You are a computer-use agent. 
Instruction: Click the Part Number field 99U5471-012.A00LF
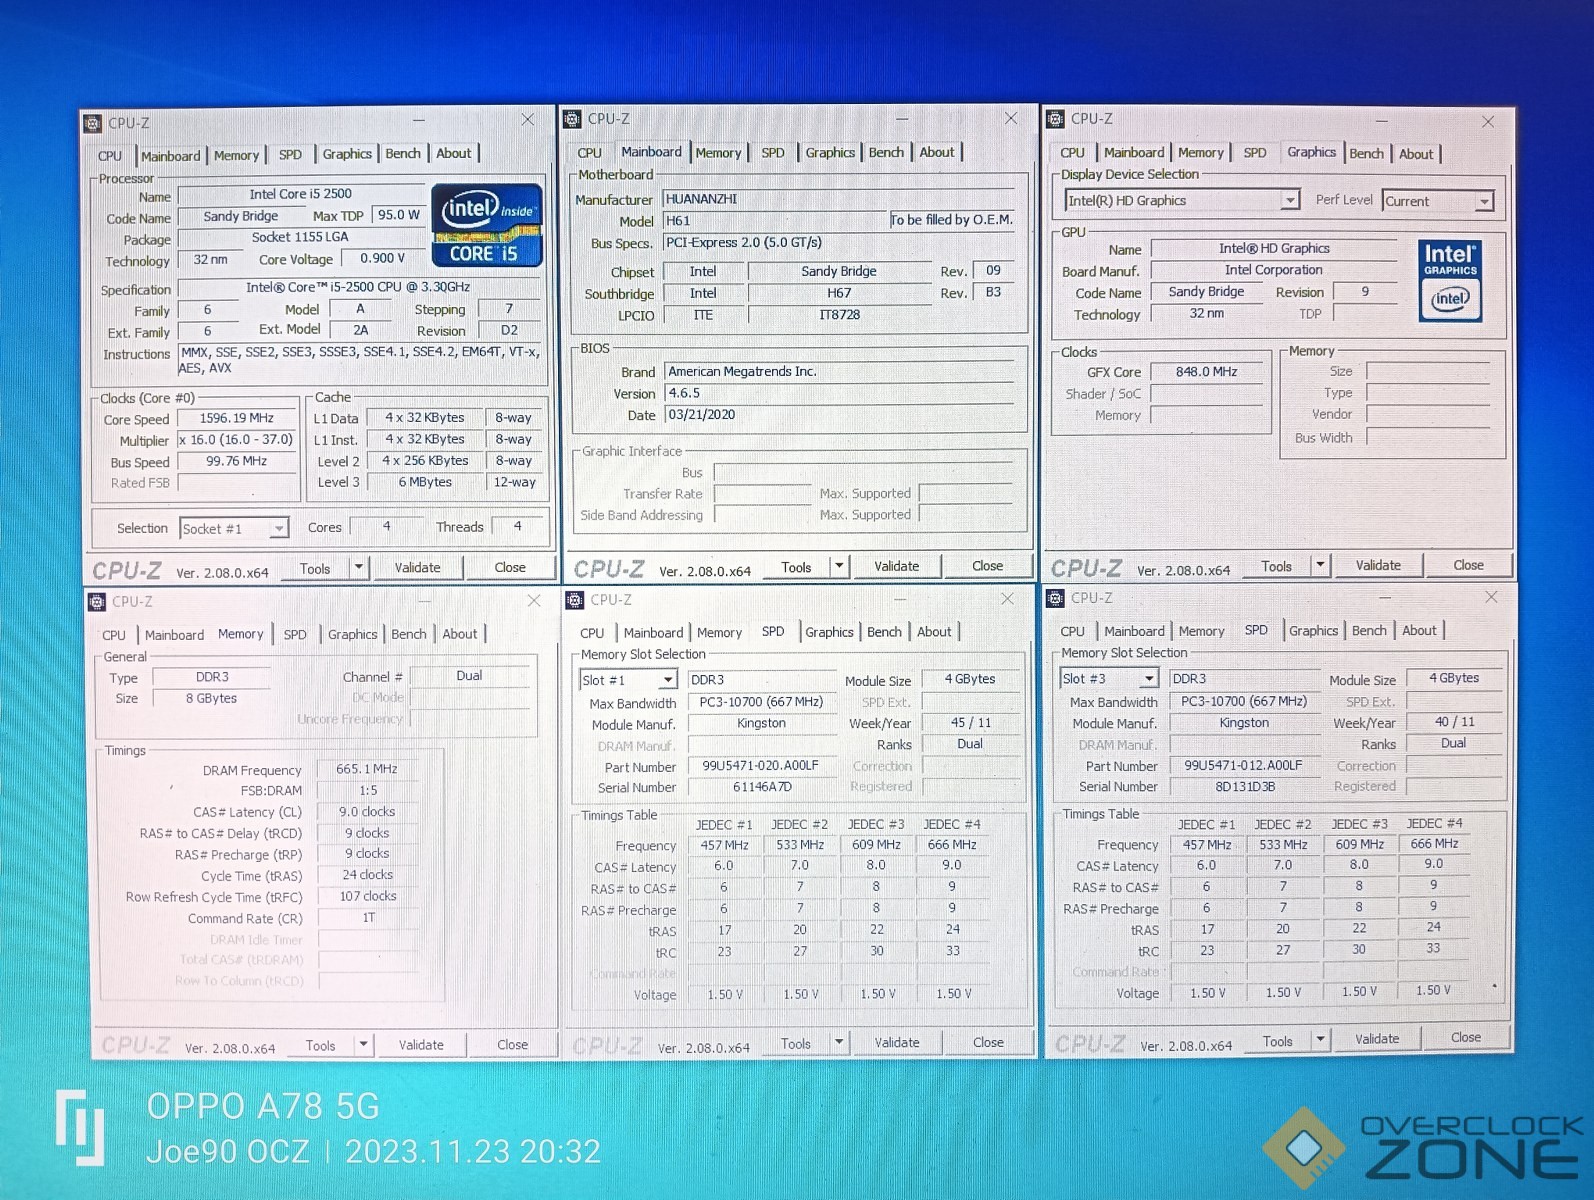[1243, 765]
